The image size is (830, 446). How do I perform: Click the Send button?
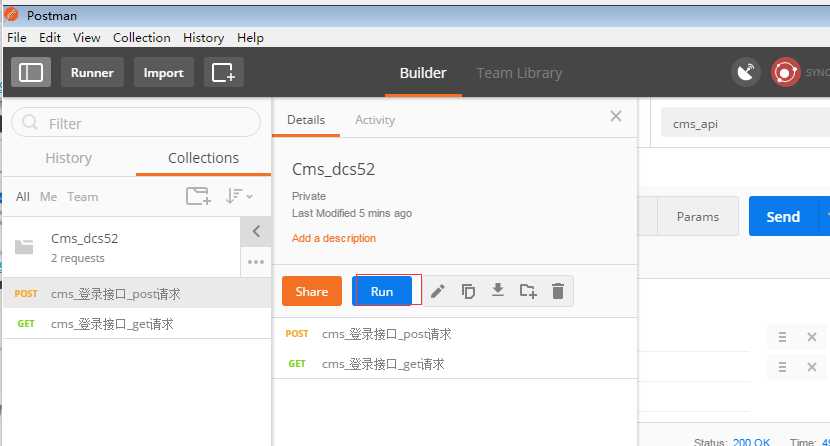point(783,216)
